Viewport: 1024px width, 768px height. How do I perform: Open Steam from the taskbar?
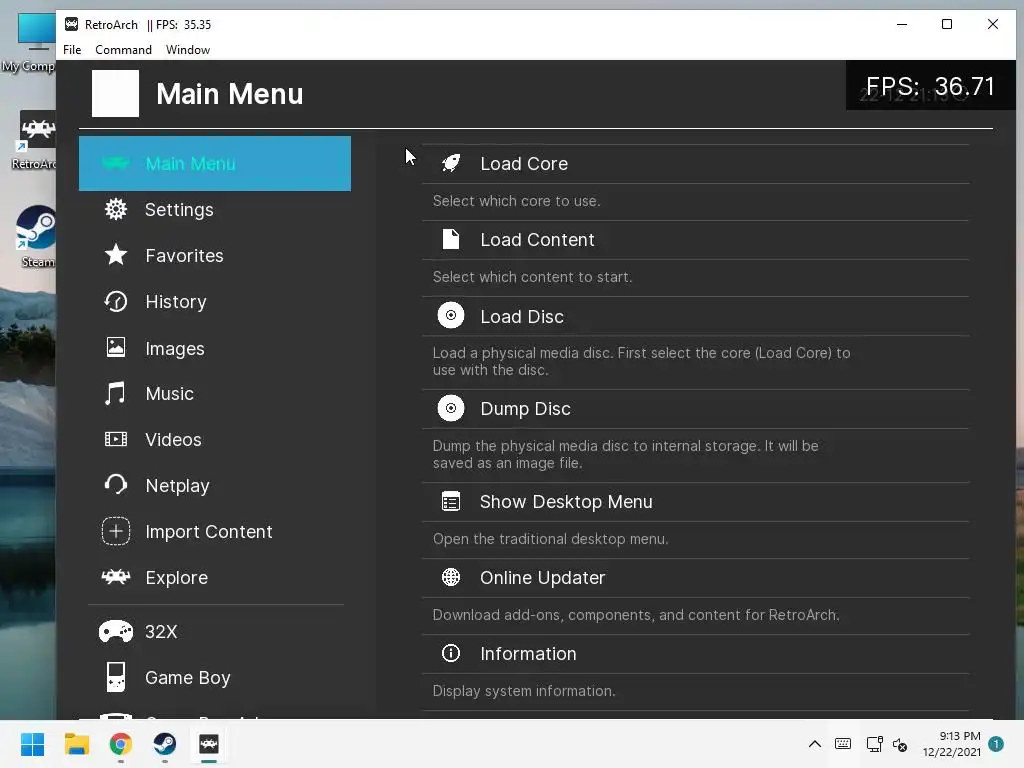[165, 744]
